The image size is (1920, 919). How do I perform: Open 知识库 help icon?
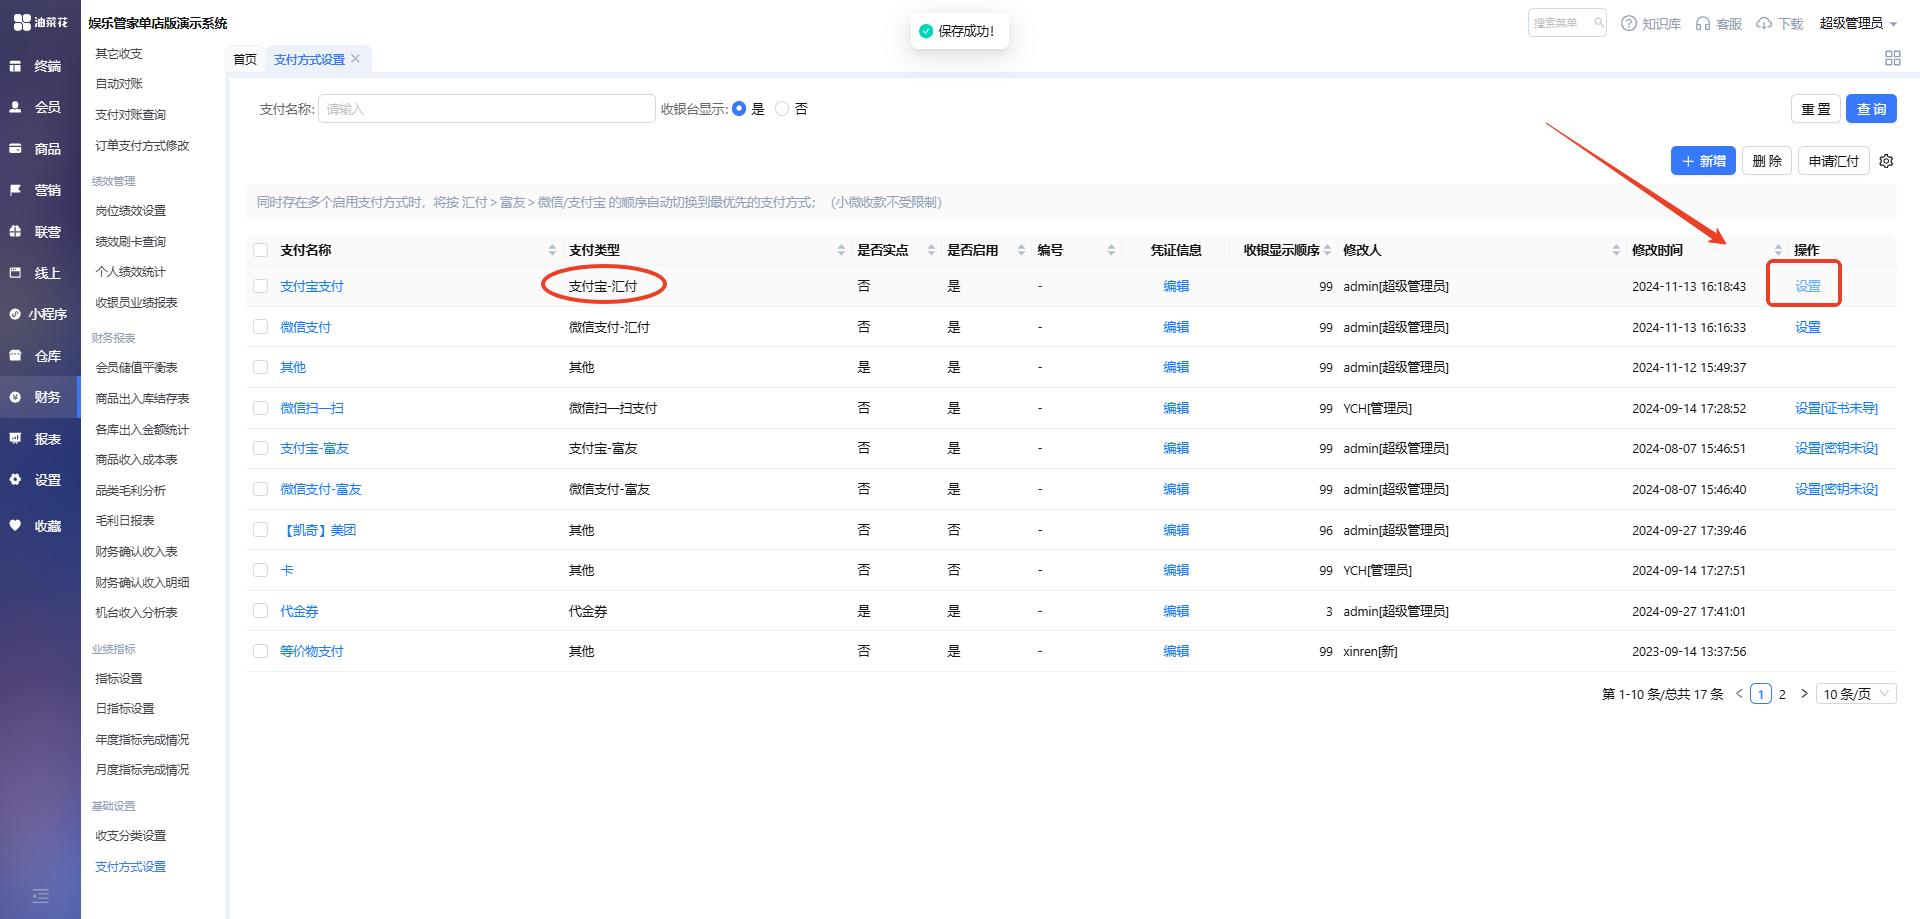(1629, 23)
